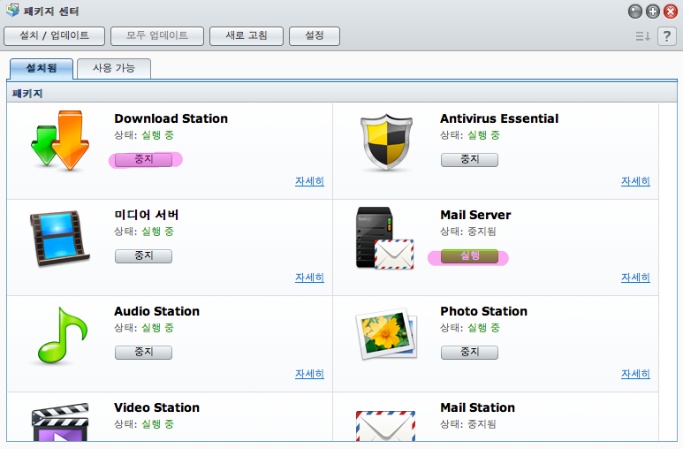Image resolution: width=683 pixels, height=449 pixels.
Task: Open the 설정 button
Action: [x=314, y=36]
